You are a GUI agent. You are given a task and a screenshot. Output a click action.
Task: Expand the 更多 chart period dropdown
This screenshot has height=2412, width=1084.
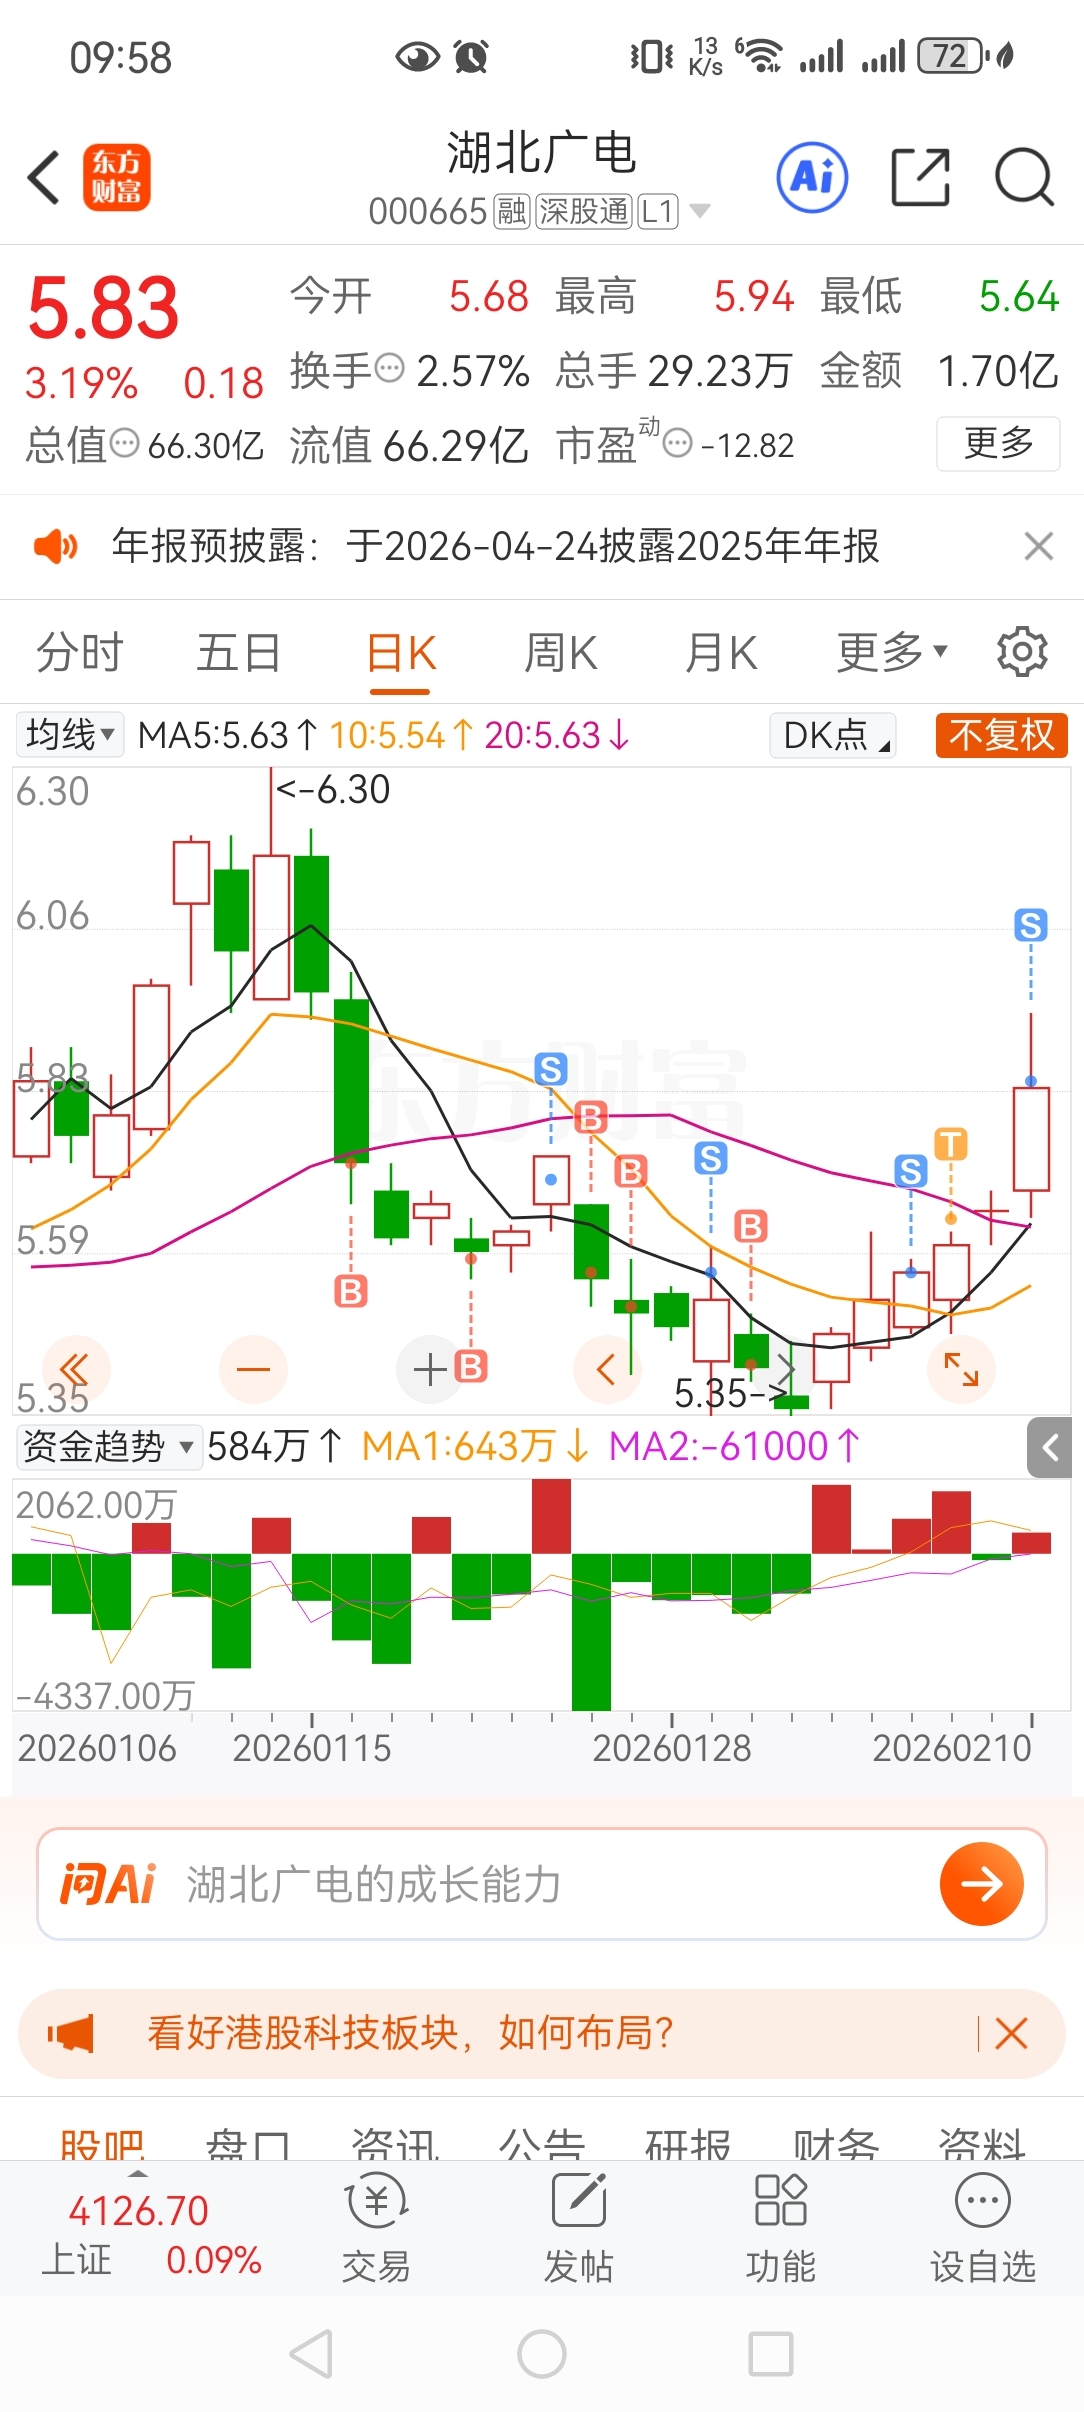[891, 653]
